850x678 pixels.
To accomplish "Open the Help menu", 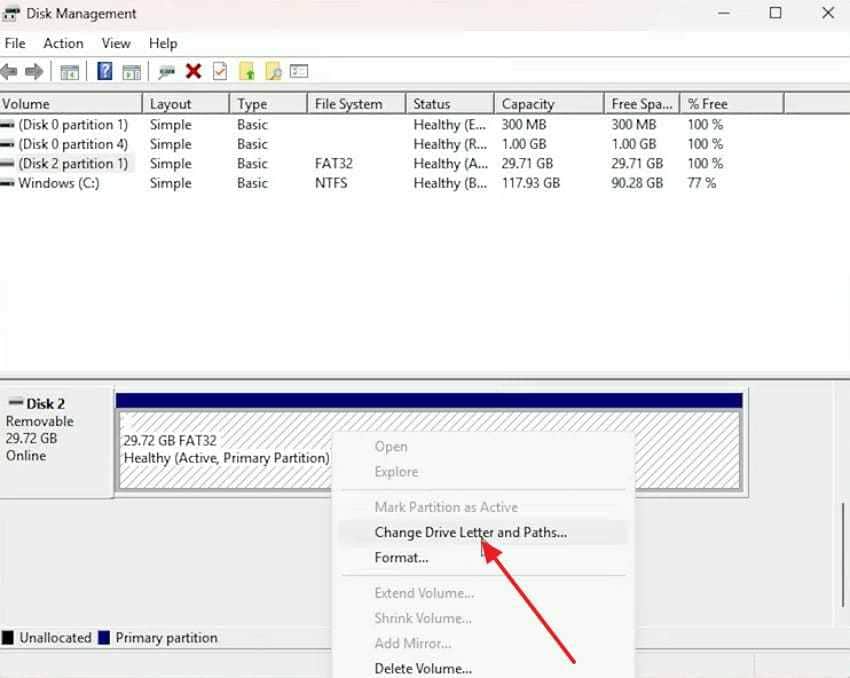I will [x=163, y=43].
